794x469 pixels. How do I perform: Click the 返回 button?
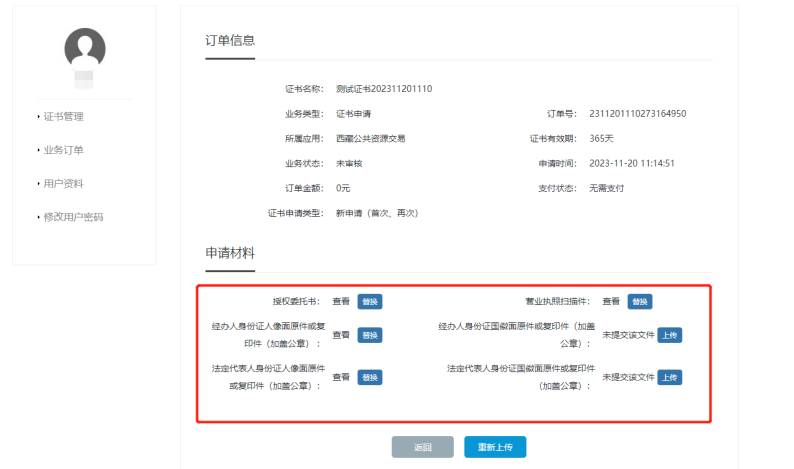pos(422,447)
